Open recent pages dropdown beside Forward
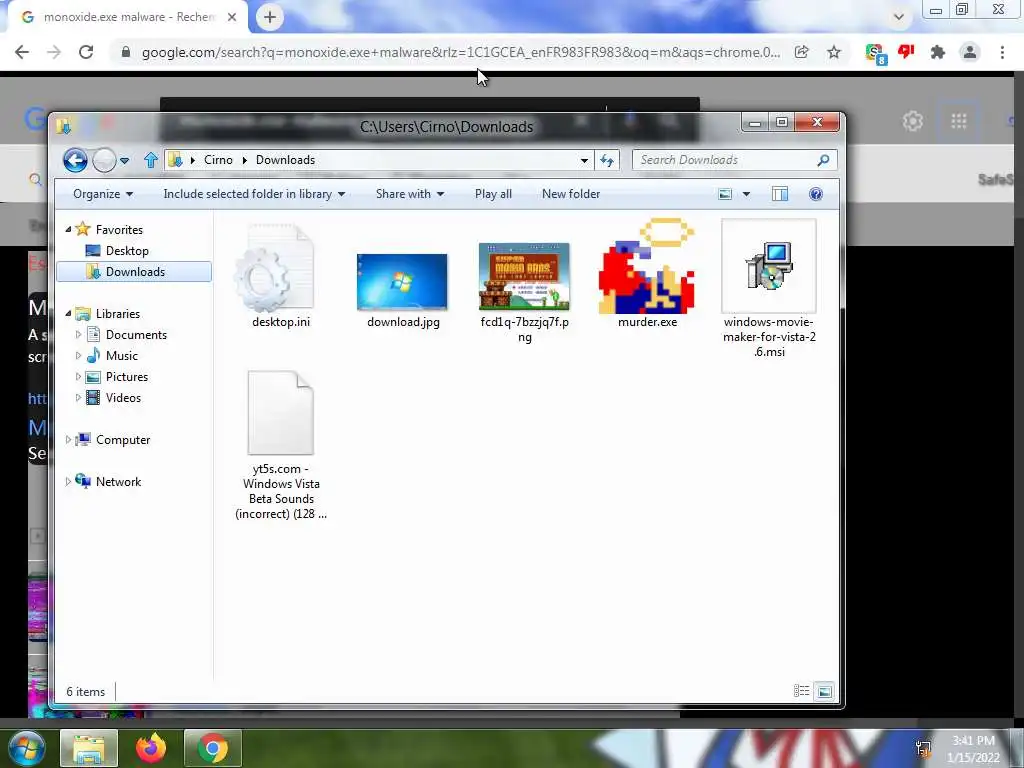 [x=124, y=161]
